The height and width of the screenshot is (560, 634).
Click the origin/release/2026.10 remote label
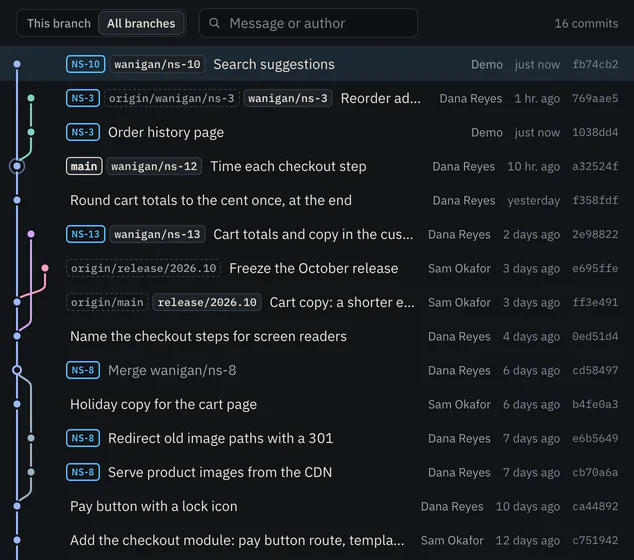tap(143, 268)
